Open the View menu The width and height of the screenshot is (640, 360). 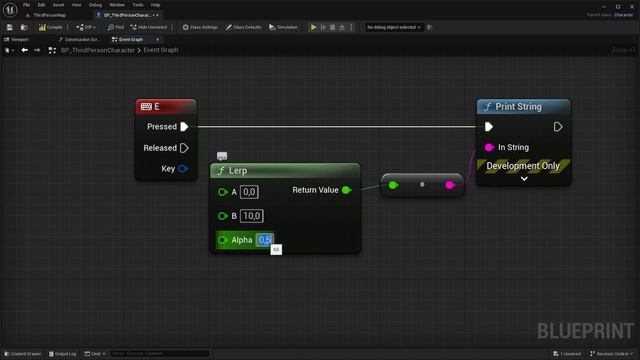76,5
